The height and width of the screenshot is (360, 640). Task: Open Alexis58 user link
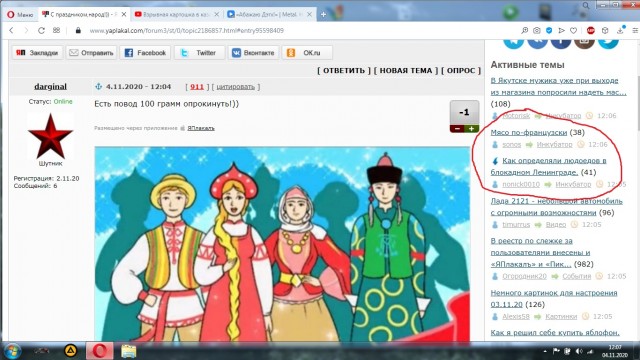coord(516,316)
